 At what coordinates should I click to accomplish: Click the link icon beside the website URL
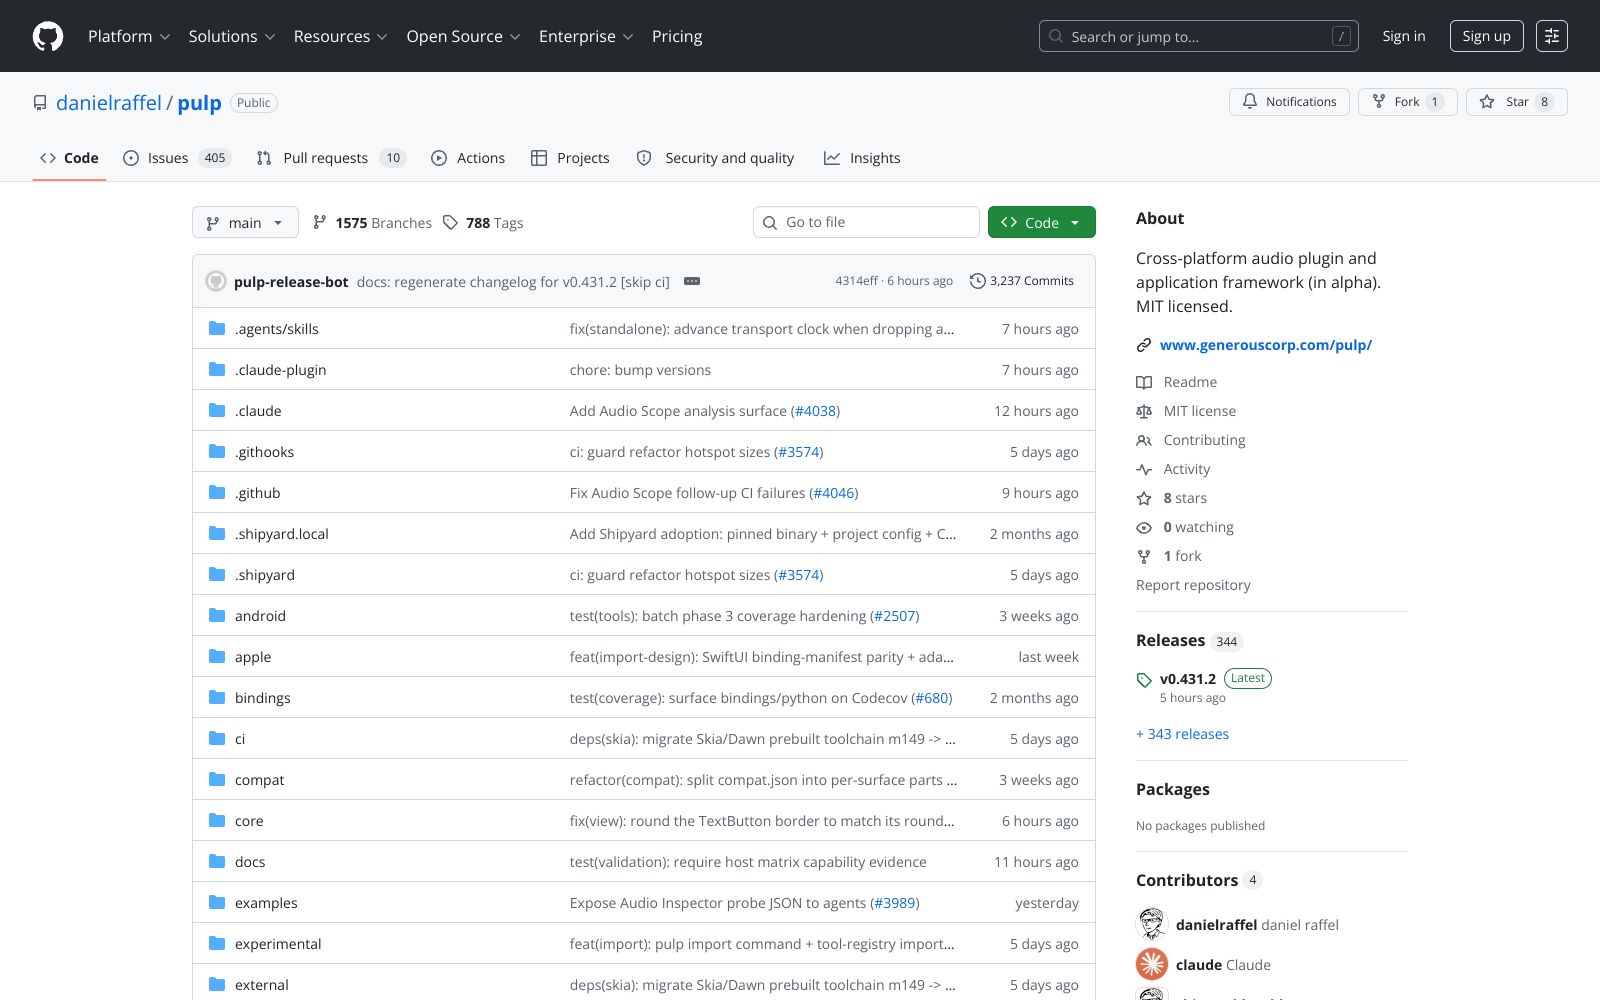coord(1144,345)
